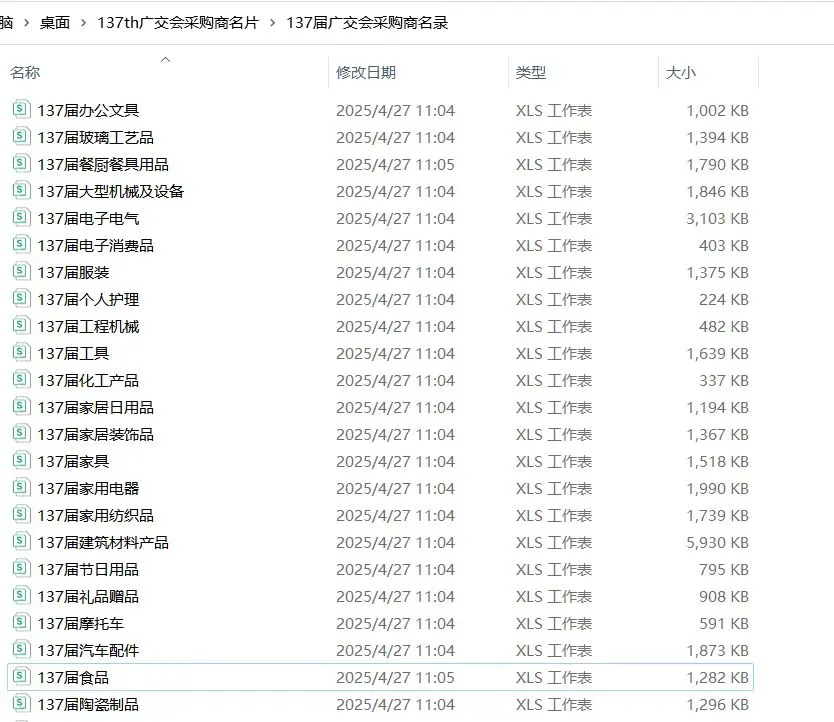
Task: Select the file name 137届家用纺织品
Action: pyautogui.click(x=96, y=516)
